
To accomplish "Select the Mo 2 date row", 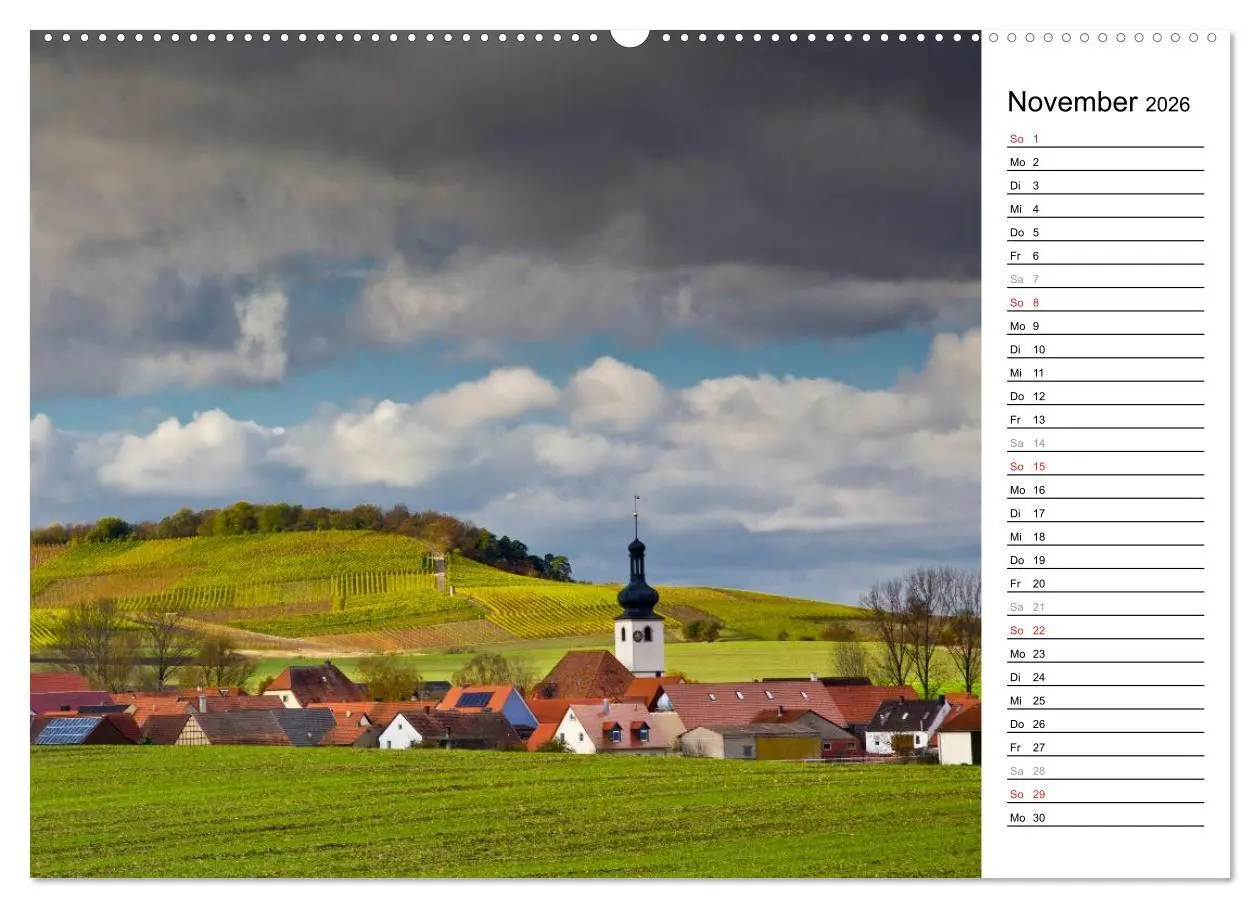I will 1025,161.
